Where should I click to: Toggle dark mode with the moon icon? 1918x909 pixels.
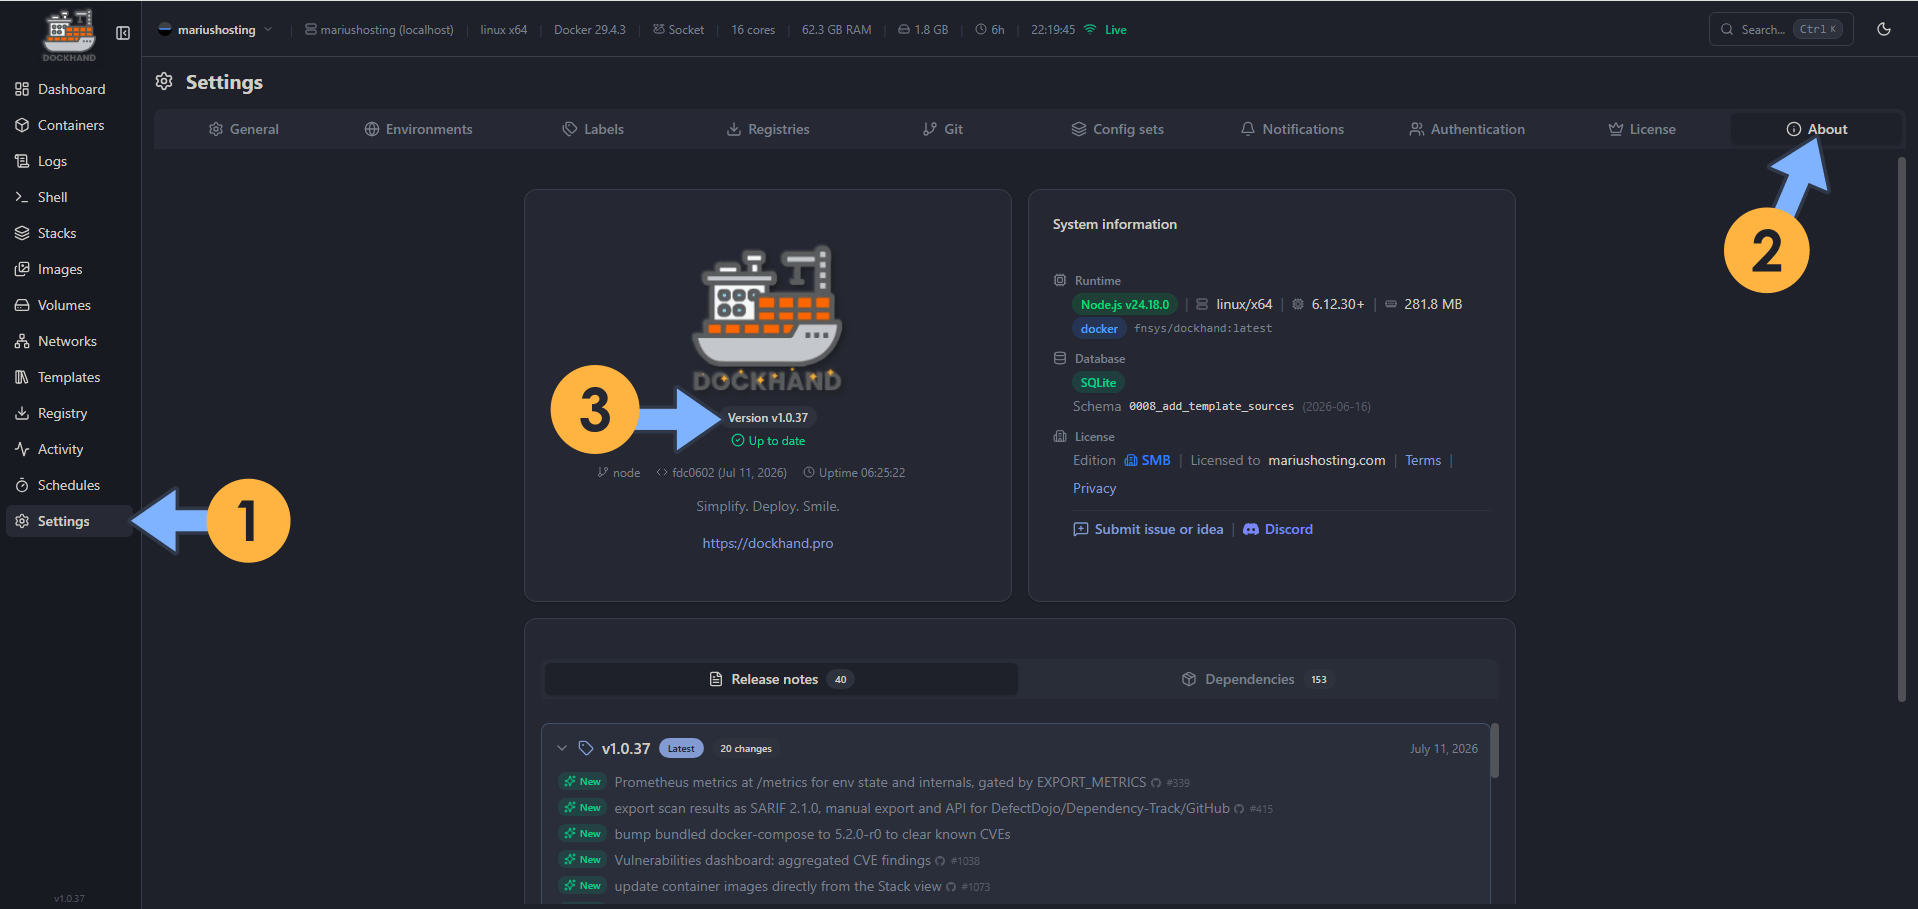tap(1884, 29)
